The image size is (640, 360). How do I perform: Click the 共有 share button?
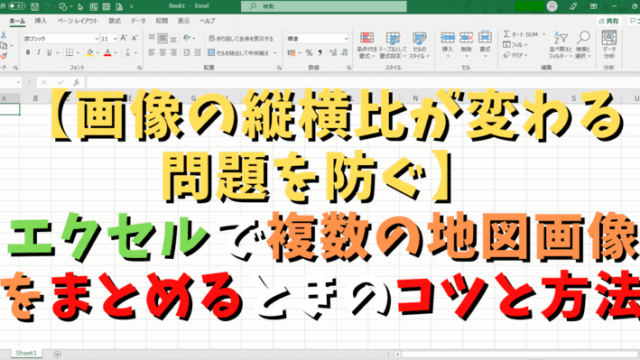[609, 21]
